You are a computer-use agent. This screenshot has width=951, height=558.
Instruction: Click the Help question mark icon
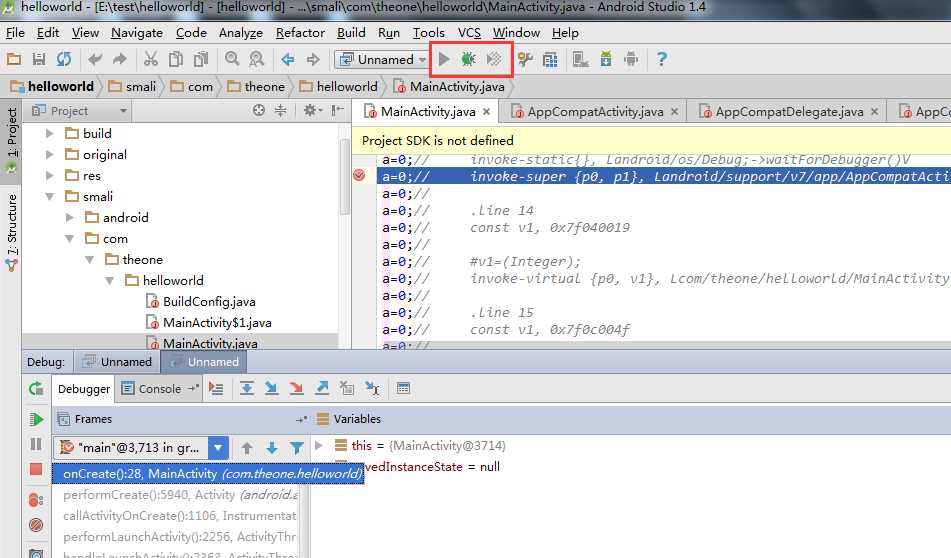click(662, 59)
